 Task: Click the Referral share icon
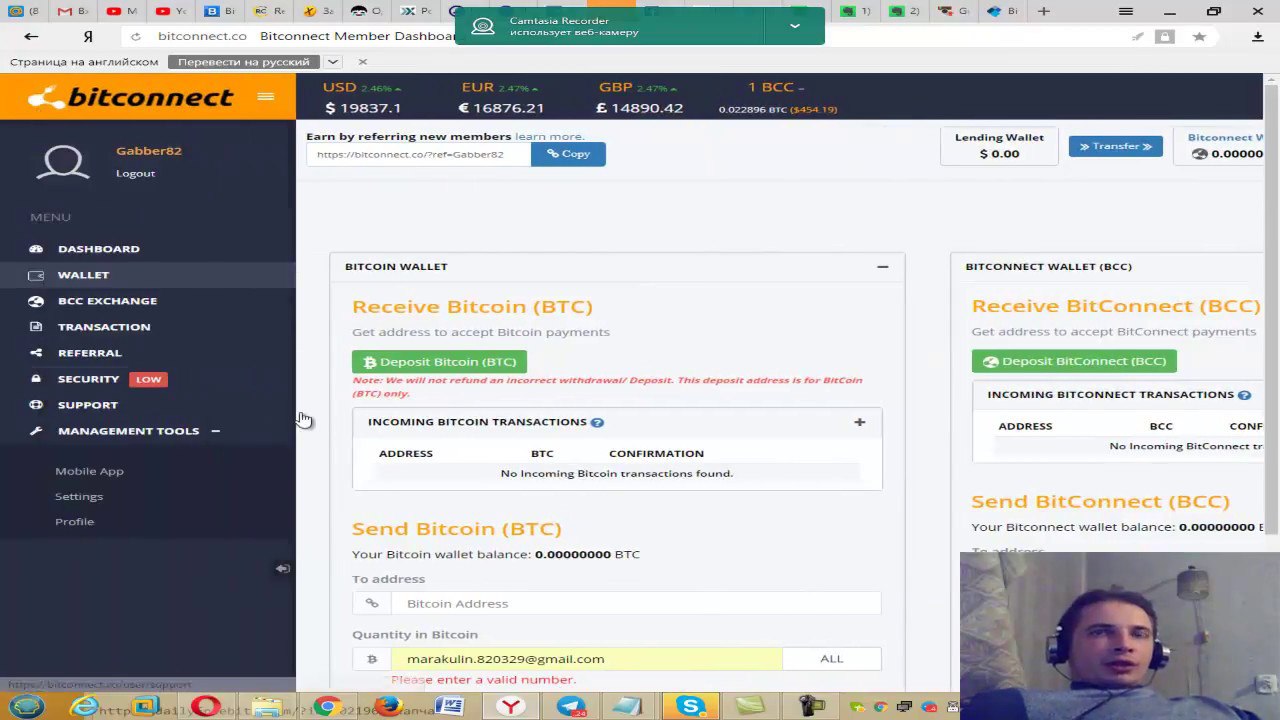(36, 353)
